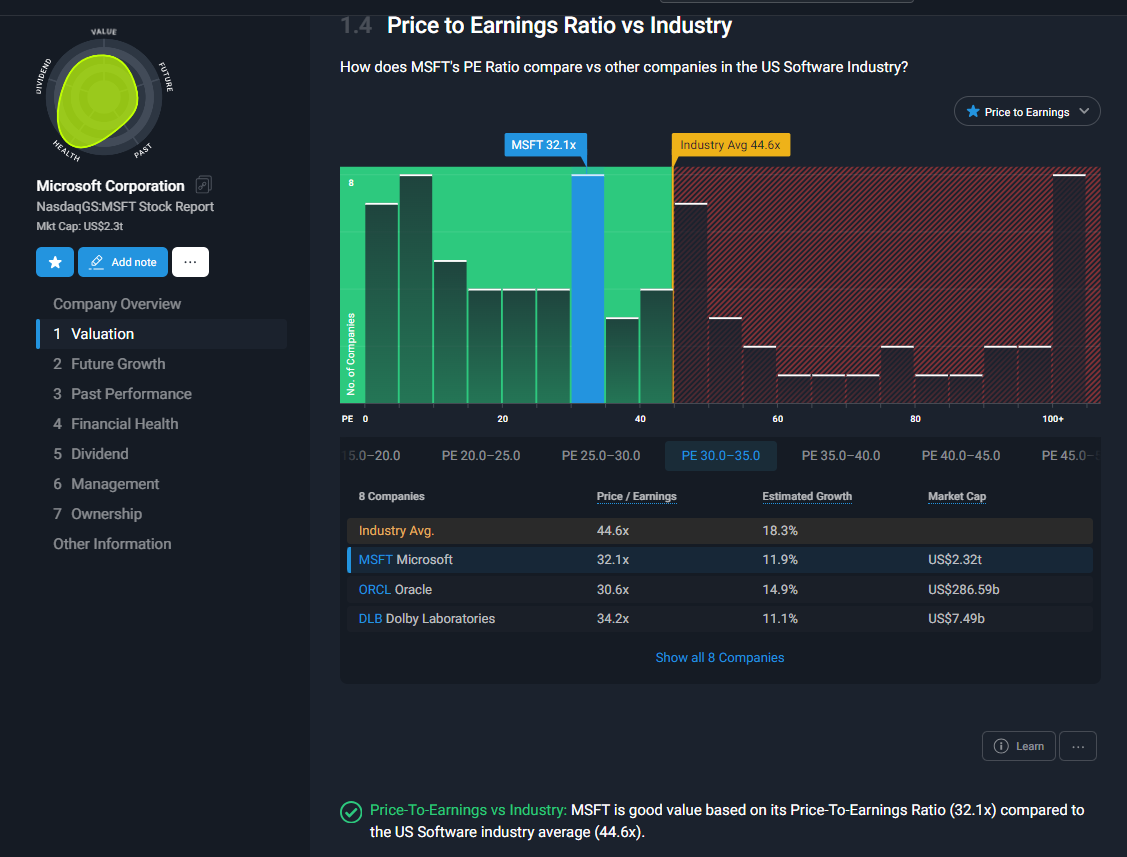Click the 100+ PE histogram bar
Viewport: 1127px width, 857px height.
point(1069,289)
